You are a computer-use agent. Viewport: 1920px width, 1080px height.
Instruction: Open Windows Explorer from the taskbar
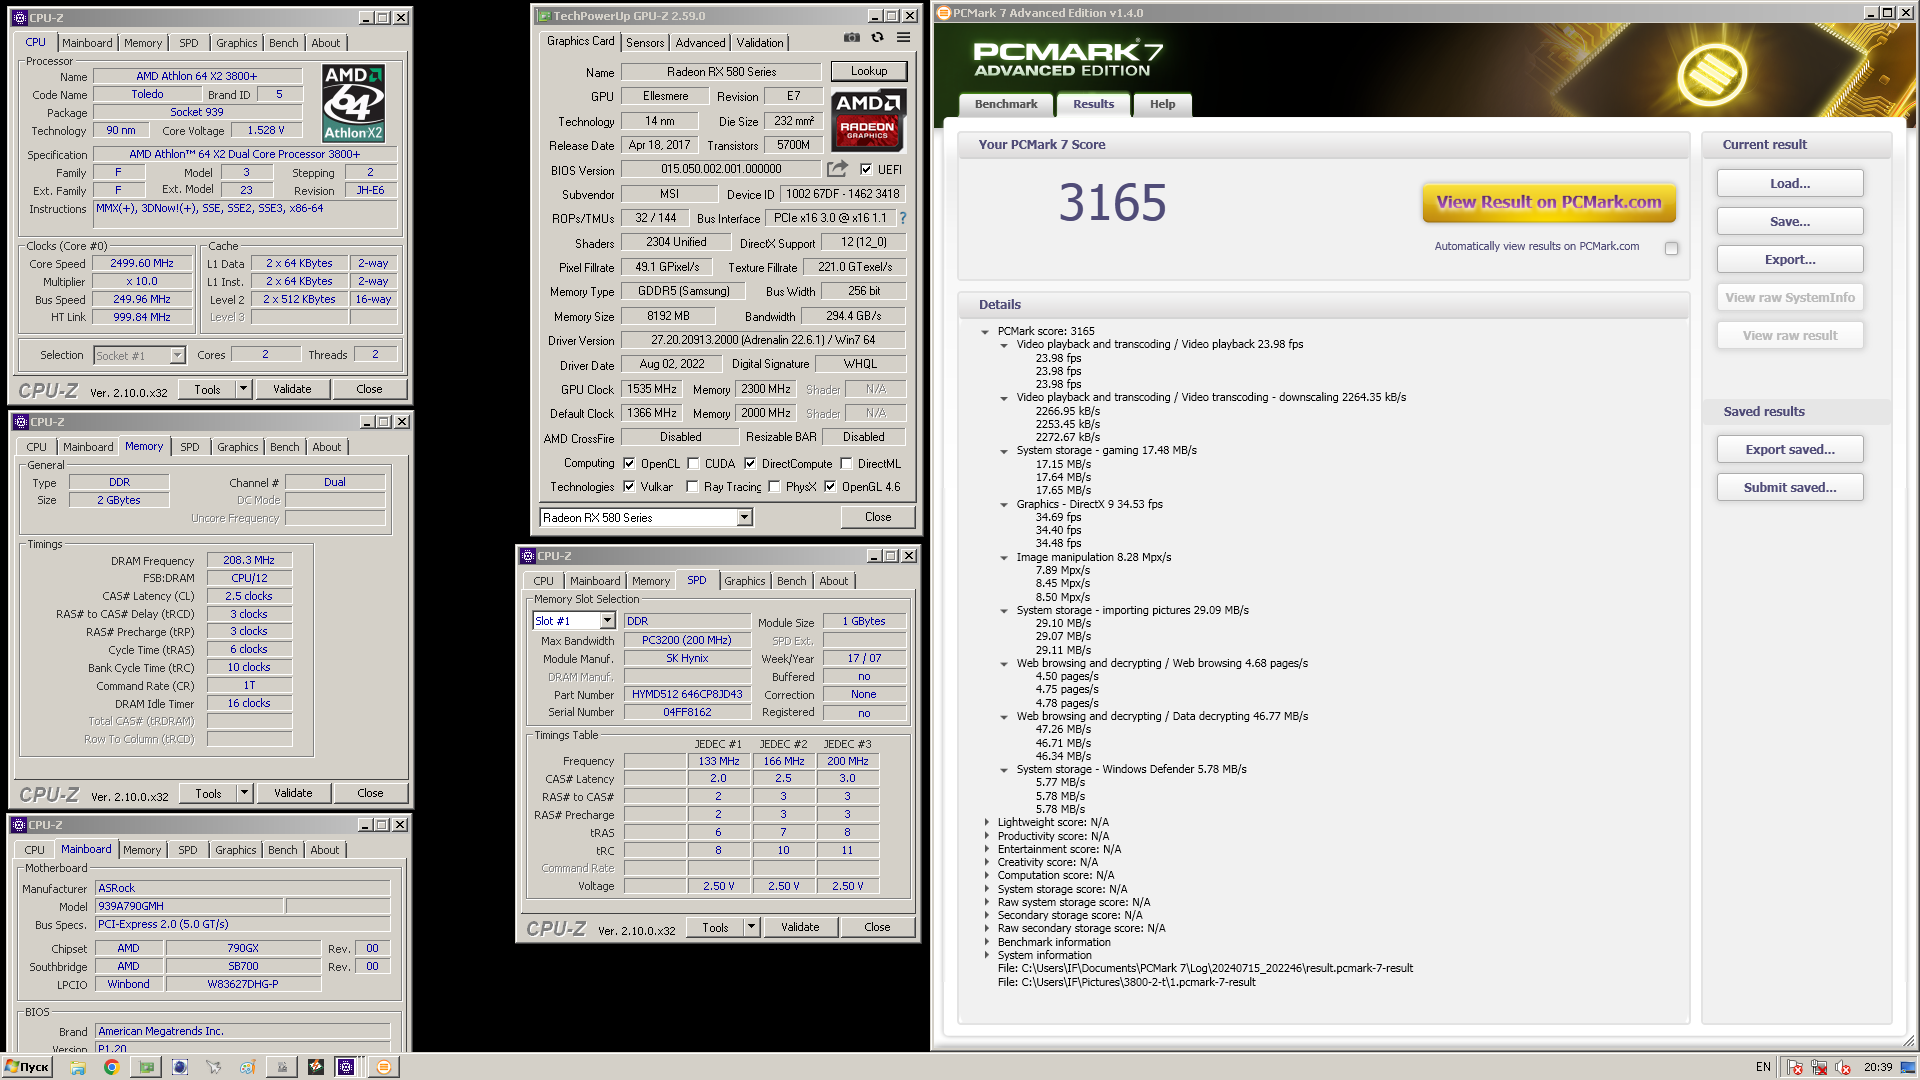pos(78,1067)
